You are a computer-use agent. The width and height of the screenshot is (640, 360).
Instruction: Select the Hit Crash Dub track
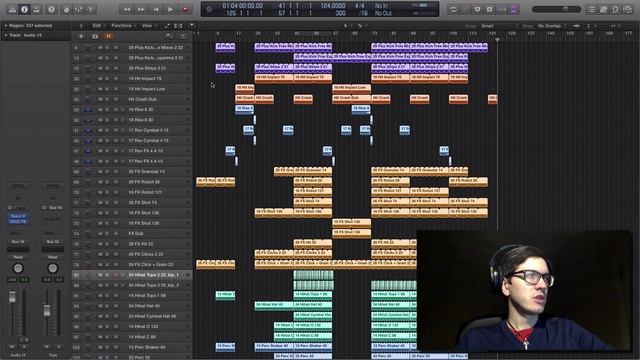click(x=132, y=99)
